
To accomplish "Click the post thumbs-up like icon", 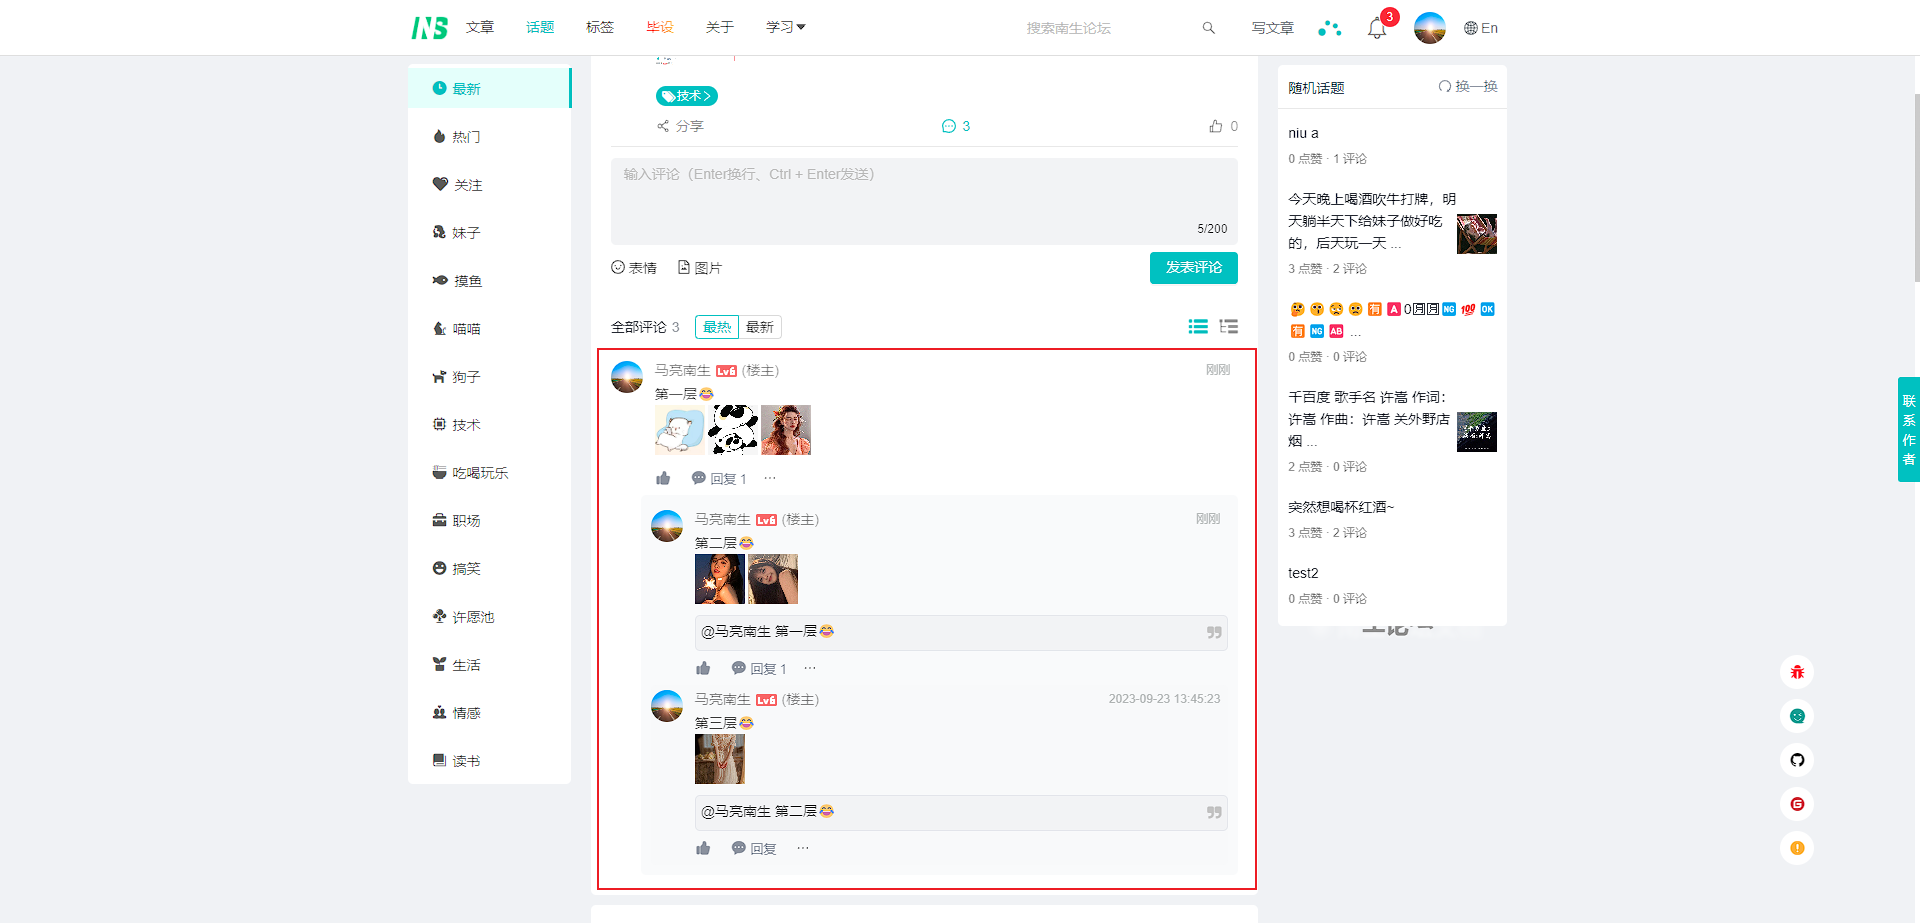I will pyautogui.click(x=1216, y=126).
